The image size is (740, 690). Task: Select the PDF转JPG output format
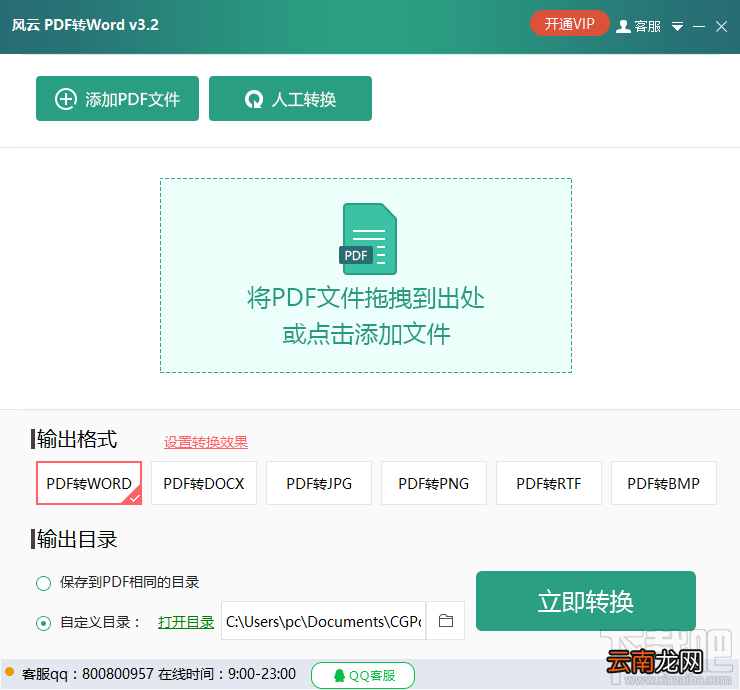pos(319,483)
